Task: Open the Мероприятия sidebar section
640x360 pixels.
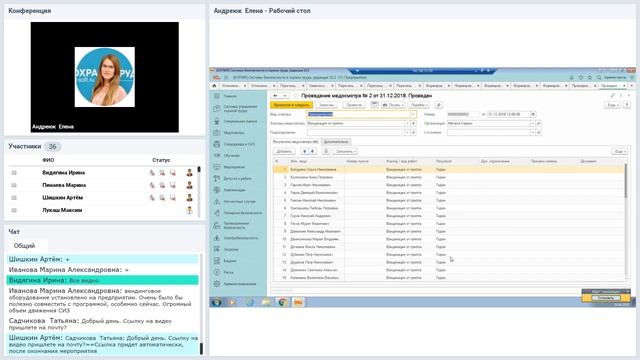Action: click(234, 167)
